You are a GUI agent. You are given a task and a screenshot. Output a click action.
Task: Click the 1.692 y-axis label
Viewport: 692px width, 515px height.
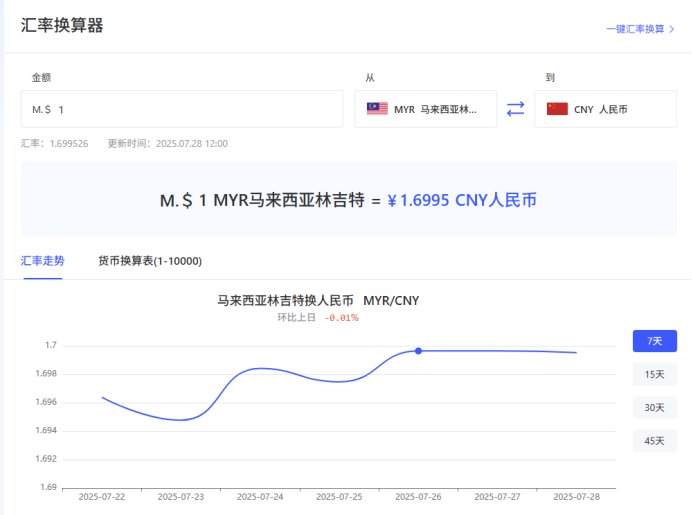click(46, 459)
